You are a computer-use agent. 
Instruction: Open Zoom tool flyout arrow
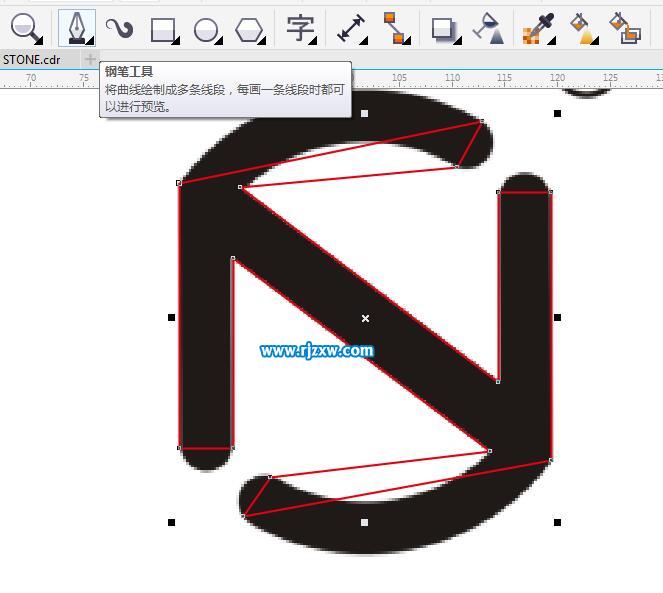39,41
